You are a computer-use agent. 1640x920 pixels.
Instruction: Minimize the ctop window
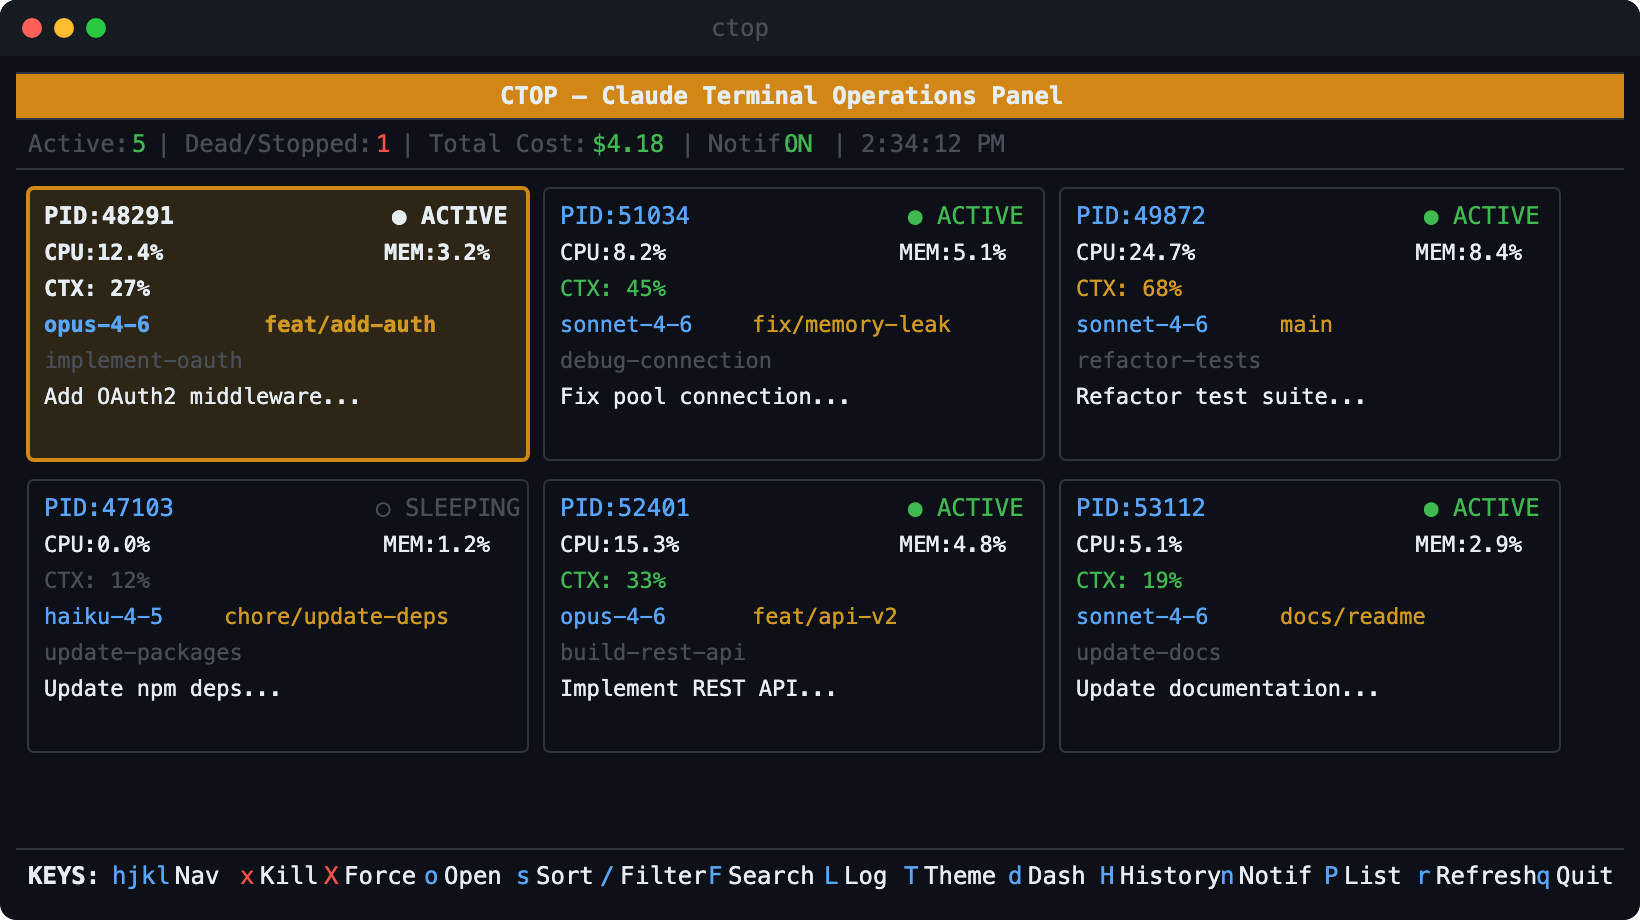tap(64, 28)
